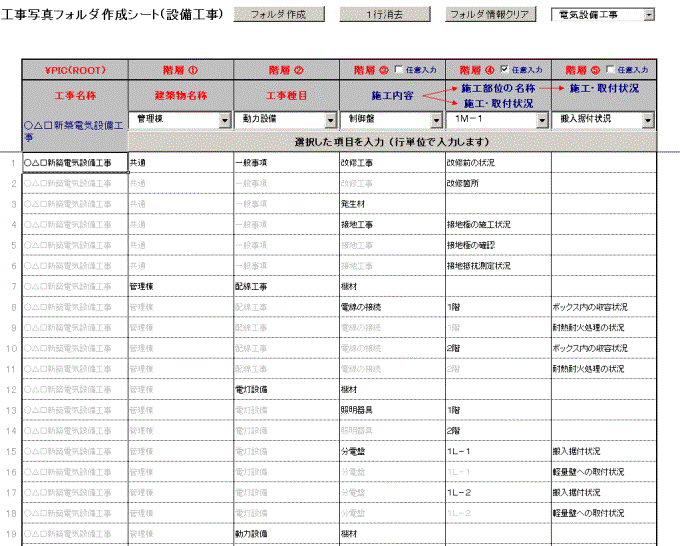Select the 配線工事 cell in row 7
Screen dimensions: 680x546
286,287
